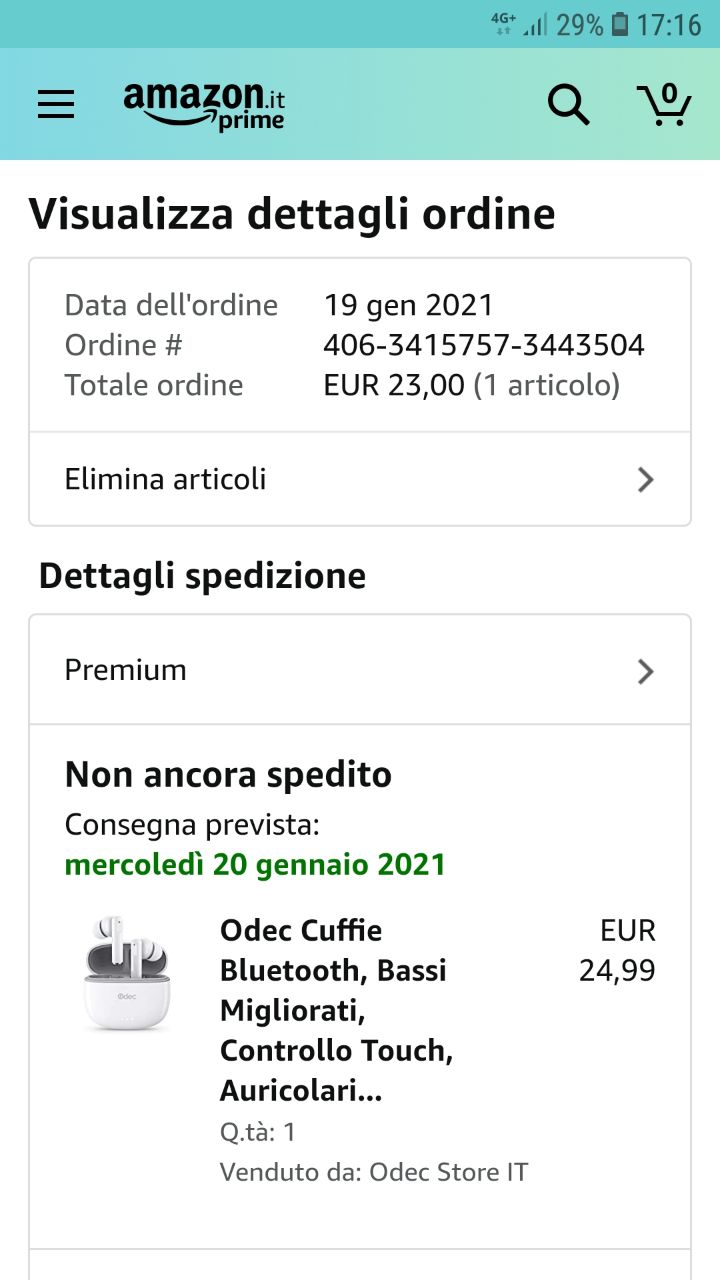Tap the Visualizza dettagli ordine heading
This screenshot has width=720, height=1280.
coord(292,214)
